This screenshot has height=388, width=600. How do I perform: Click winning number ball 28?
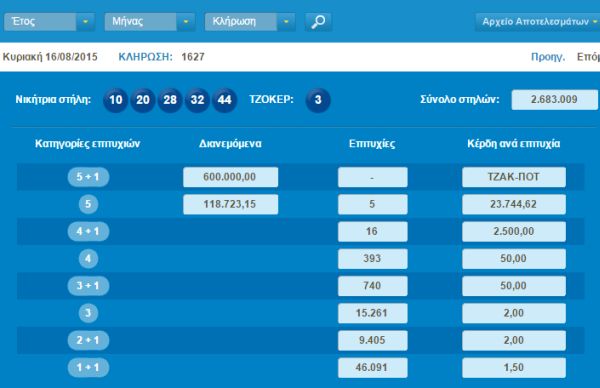pyautogui.click(x=170, y=100)
